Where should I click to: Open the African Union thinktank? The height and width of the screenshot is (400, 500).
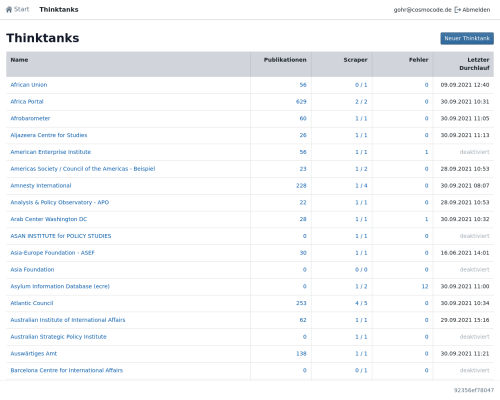[29, 85]
